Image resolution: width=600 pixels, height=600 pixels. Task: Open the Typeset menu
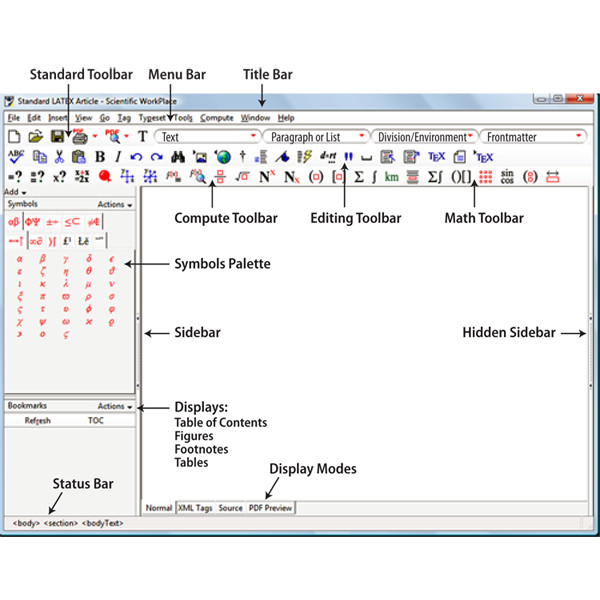(x=153, y=117)
